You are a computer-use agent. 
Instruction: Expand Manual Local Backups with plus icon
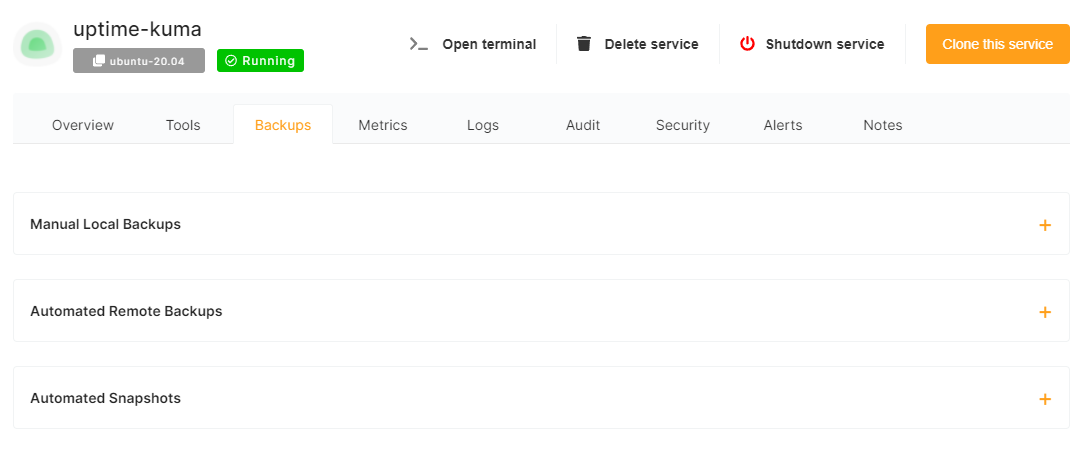tap(1045, 225)
